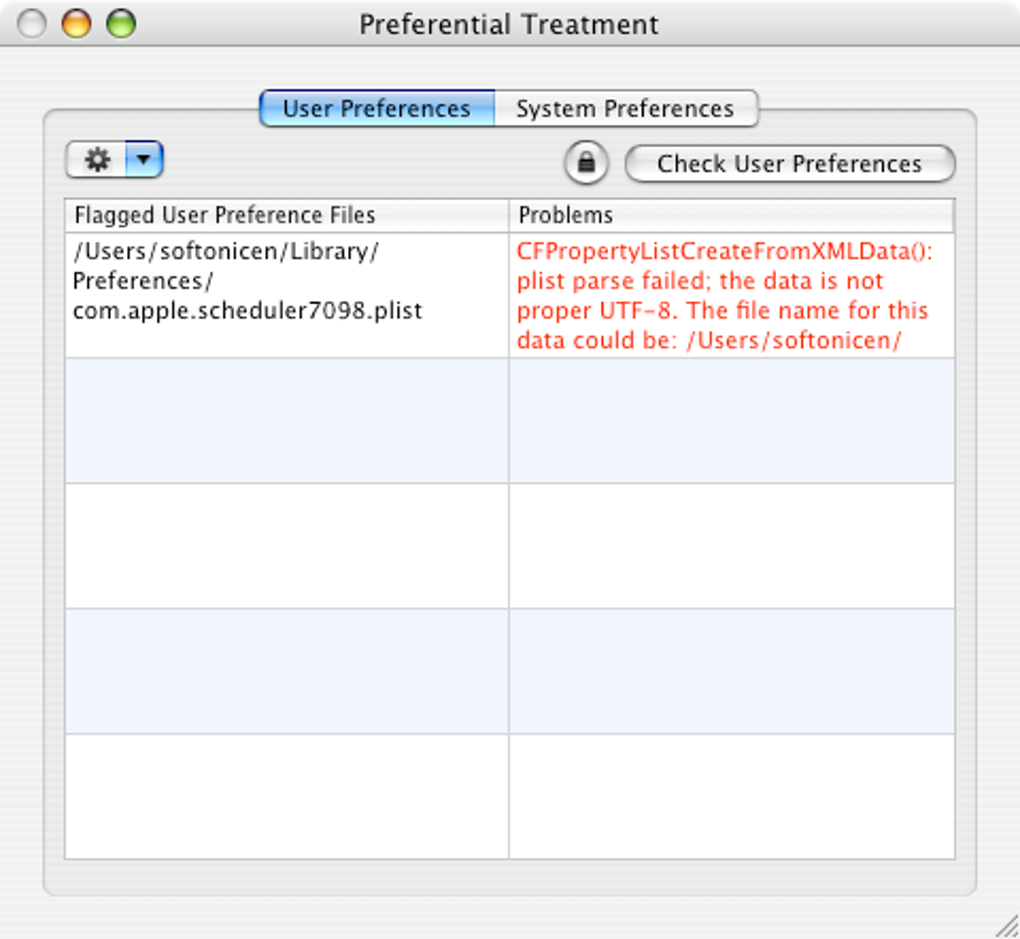
Task: Click the resize grip at window corner
Action: click(x=1005, y=925)
